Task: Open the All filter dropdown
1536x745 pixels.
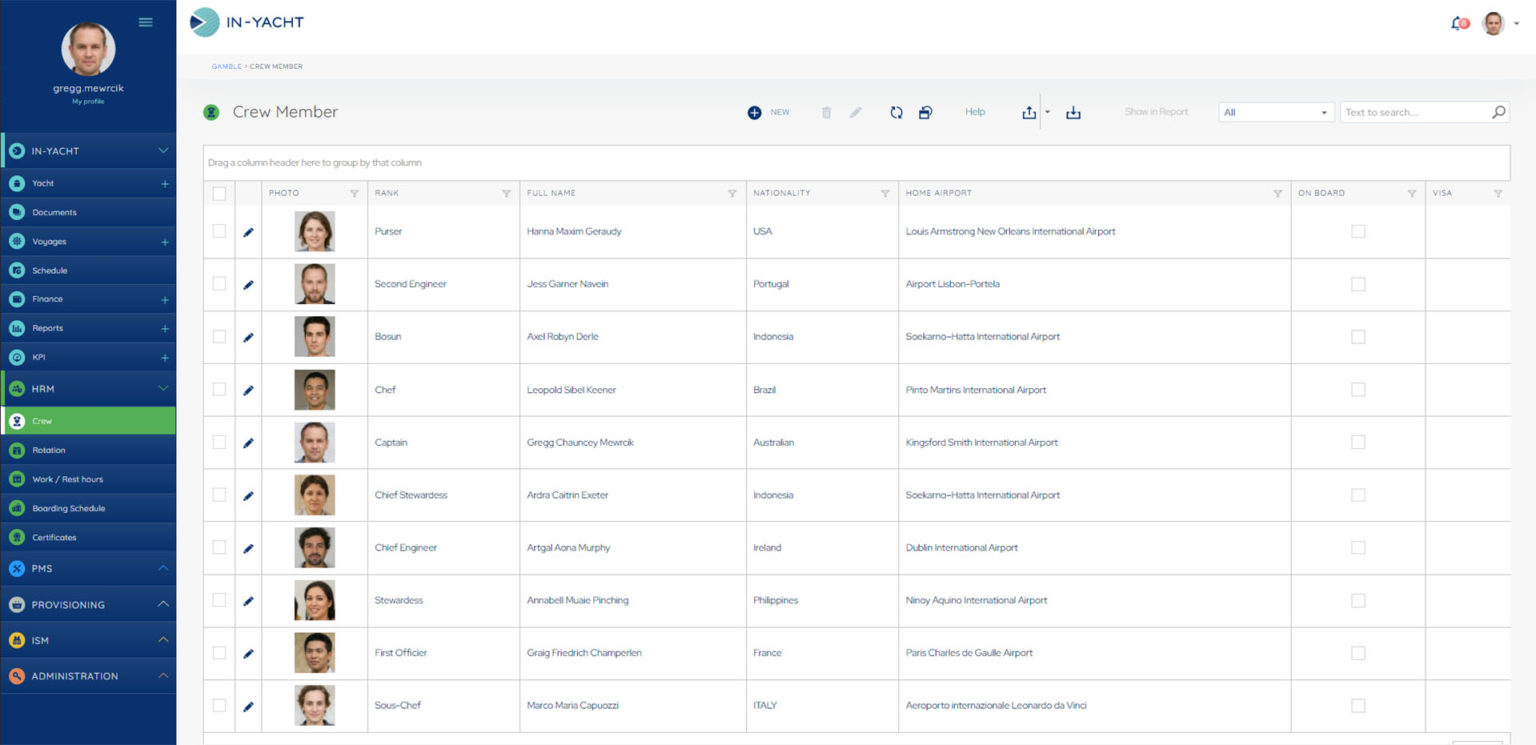Action: pyautogui.click(x=1276, y=112)
